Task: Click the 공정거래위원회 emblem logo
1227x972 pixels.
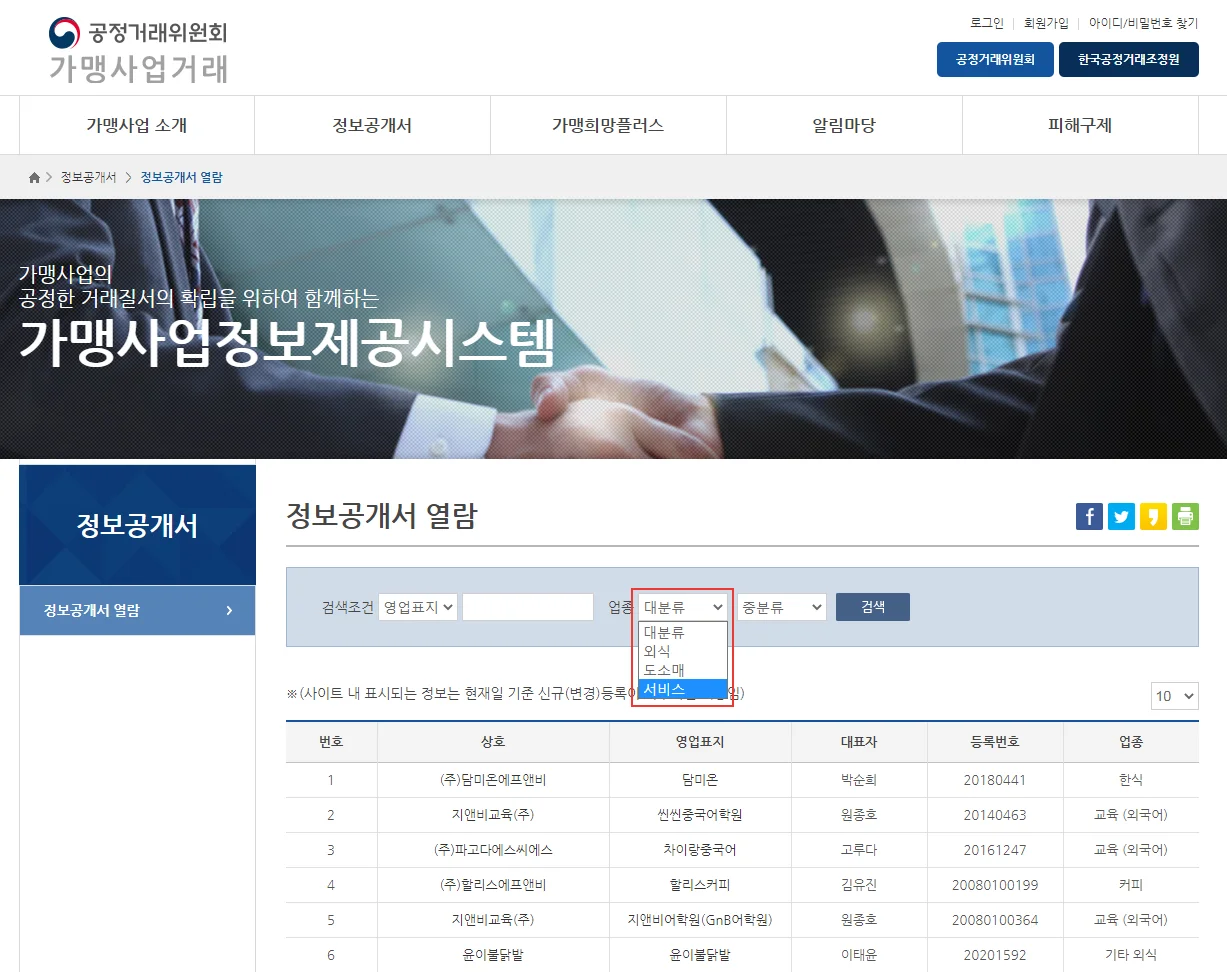Action: point(64,33)
